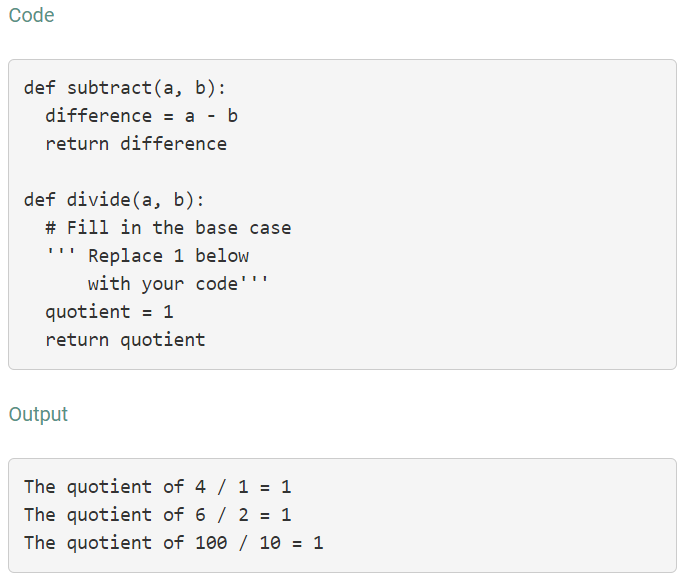Click the Output section heading
686x579 pixels.
click(x=38, y=414)
